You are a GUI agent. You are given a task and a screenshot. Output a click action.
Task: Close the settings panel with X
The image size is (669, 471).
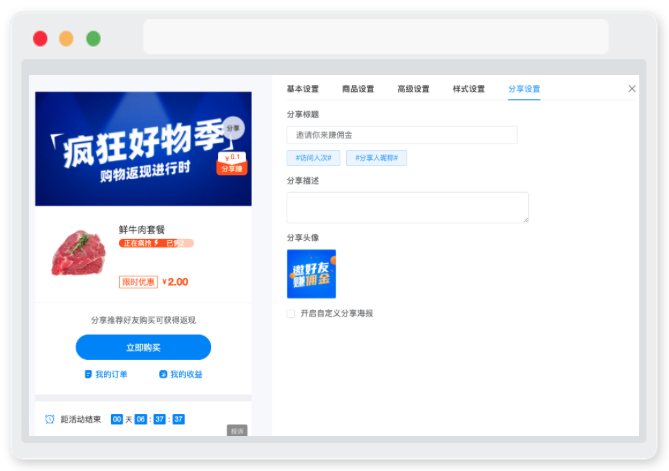632,88
